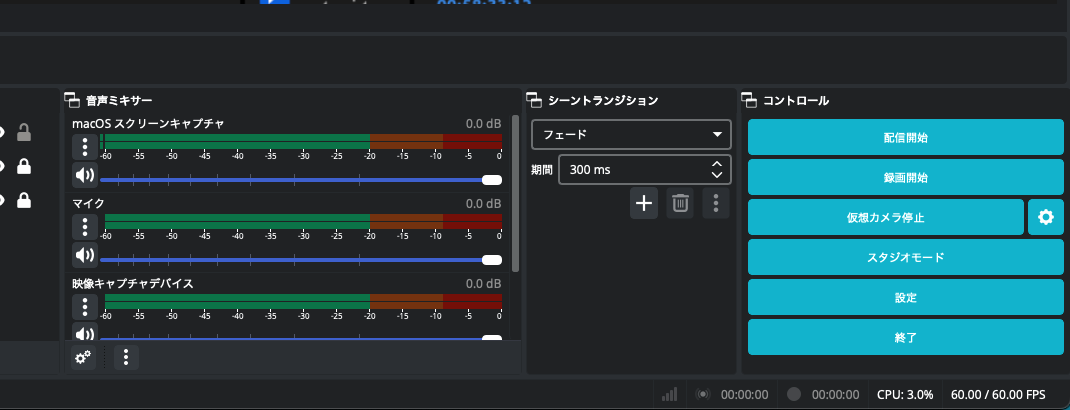Click 配信開始 to start streaming
The width and height of the screenshot is (1070, 410).
pos(906,137)
